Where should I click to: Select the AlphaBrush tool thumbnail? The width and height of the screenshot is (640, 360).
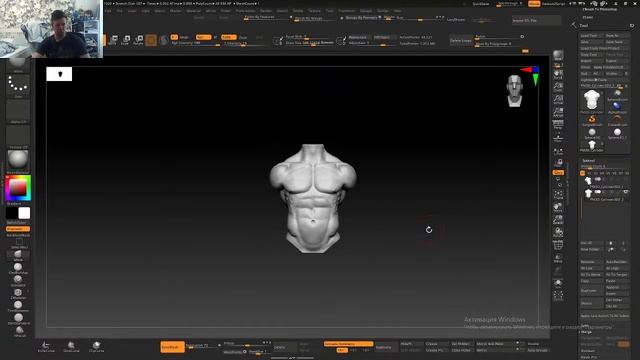pos(617,108)
